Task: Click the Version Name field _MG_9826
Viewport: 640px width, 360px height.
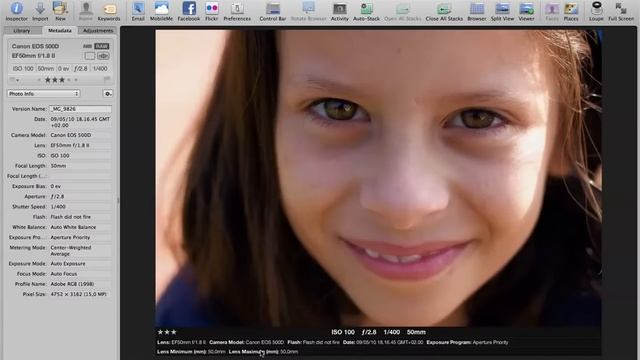Action: click(x=80, y=109)
